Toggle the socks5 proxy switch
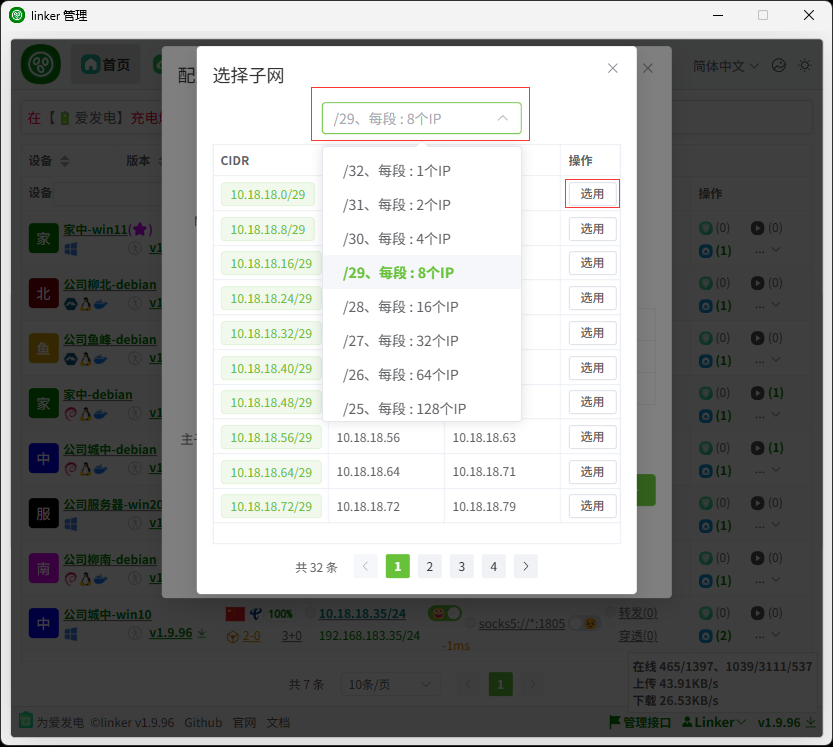The image size is (833, 747). coord(584,623)
